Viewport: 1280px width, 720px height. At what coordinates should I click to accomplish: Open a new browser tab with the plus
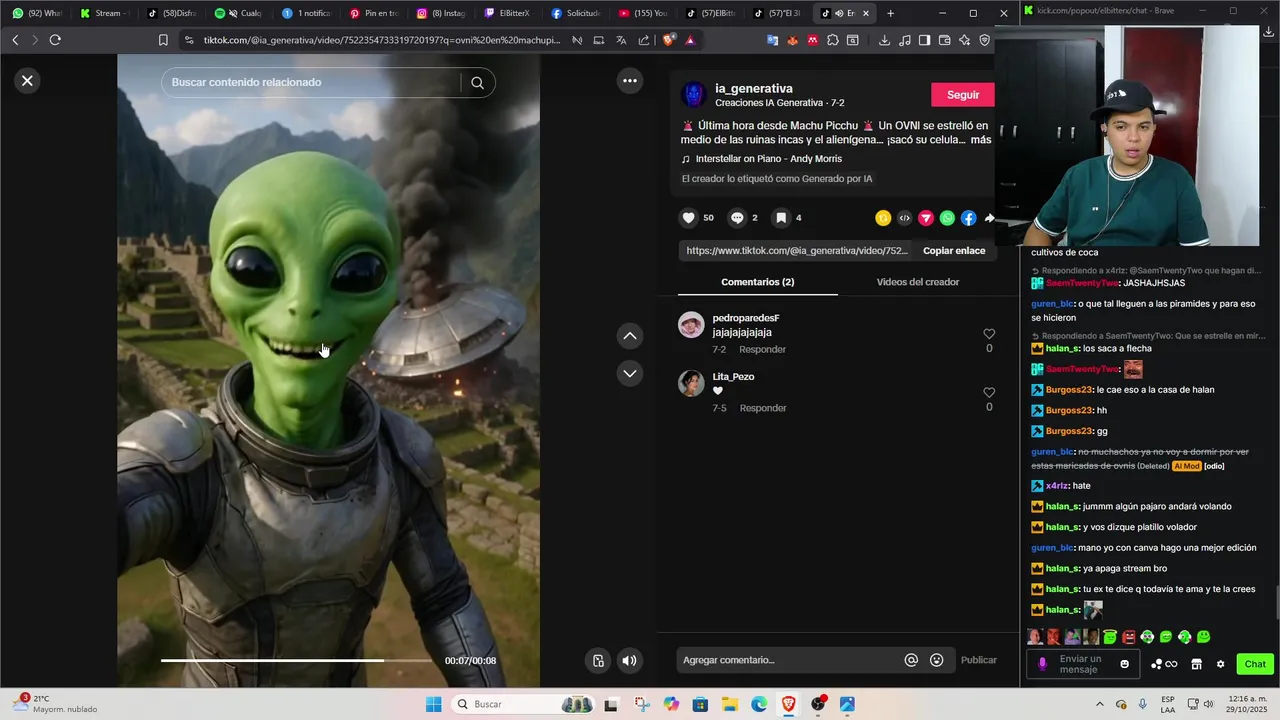(x=890, y=13)
